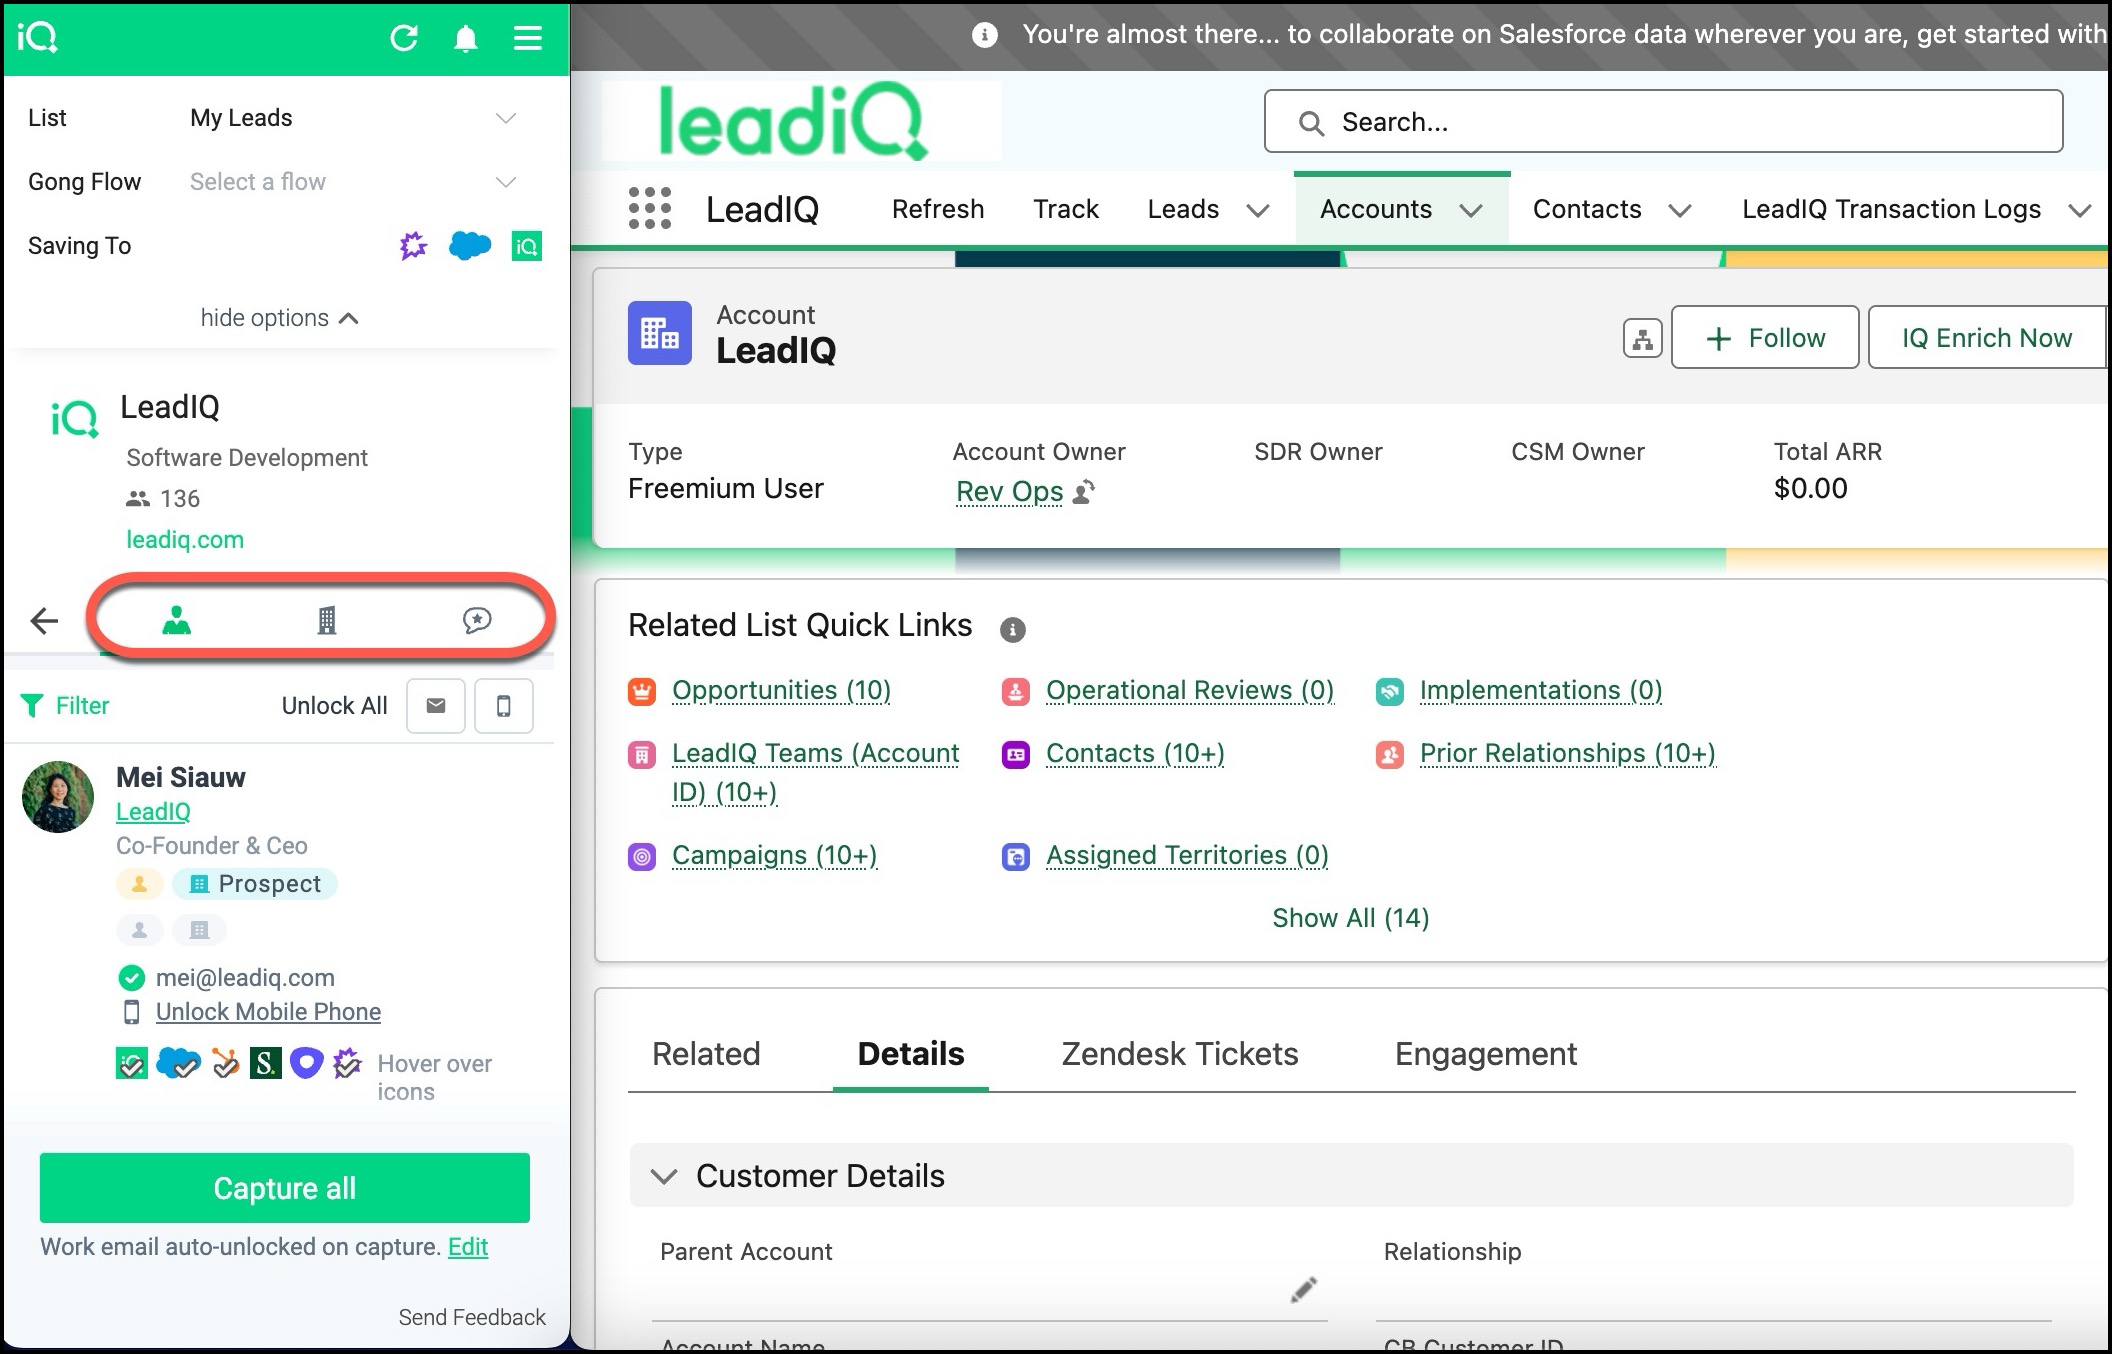Click the dark green S integration icon
The height and width of the screenshot is (1354, 2112).
pyautogui.click(x=265, y=1063)
